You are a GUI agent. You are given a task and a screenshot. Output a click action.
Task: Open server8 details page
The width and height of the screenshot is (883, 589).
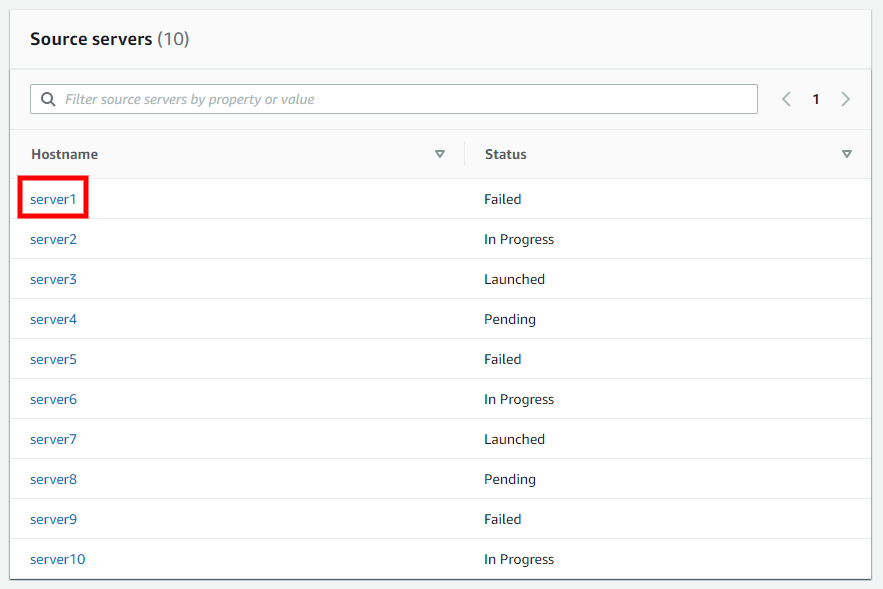pyautogui.click(x=53, y=479)
